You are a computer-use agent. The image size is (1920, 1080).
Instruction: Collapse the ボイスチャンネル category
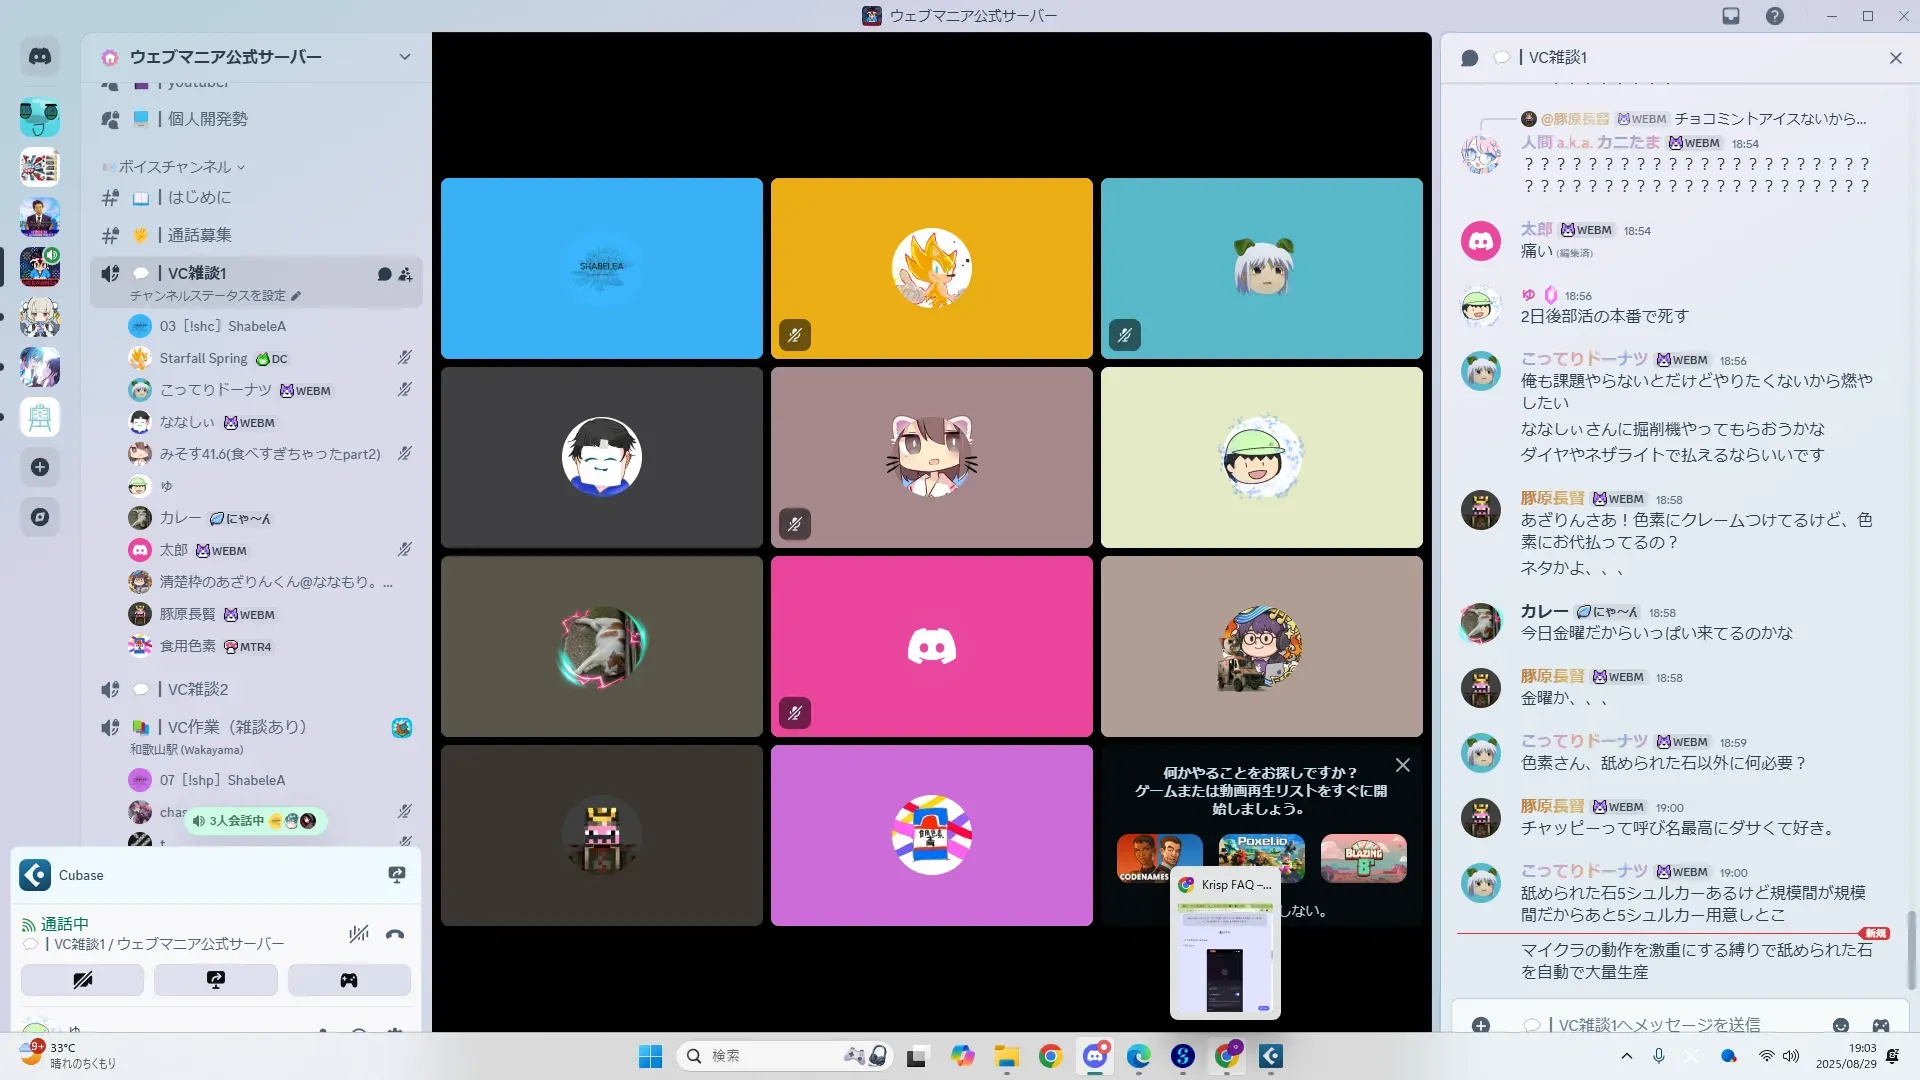(x=175, y=167)
